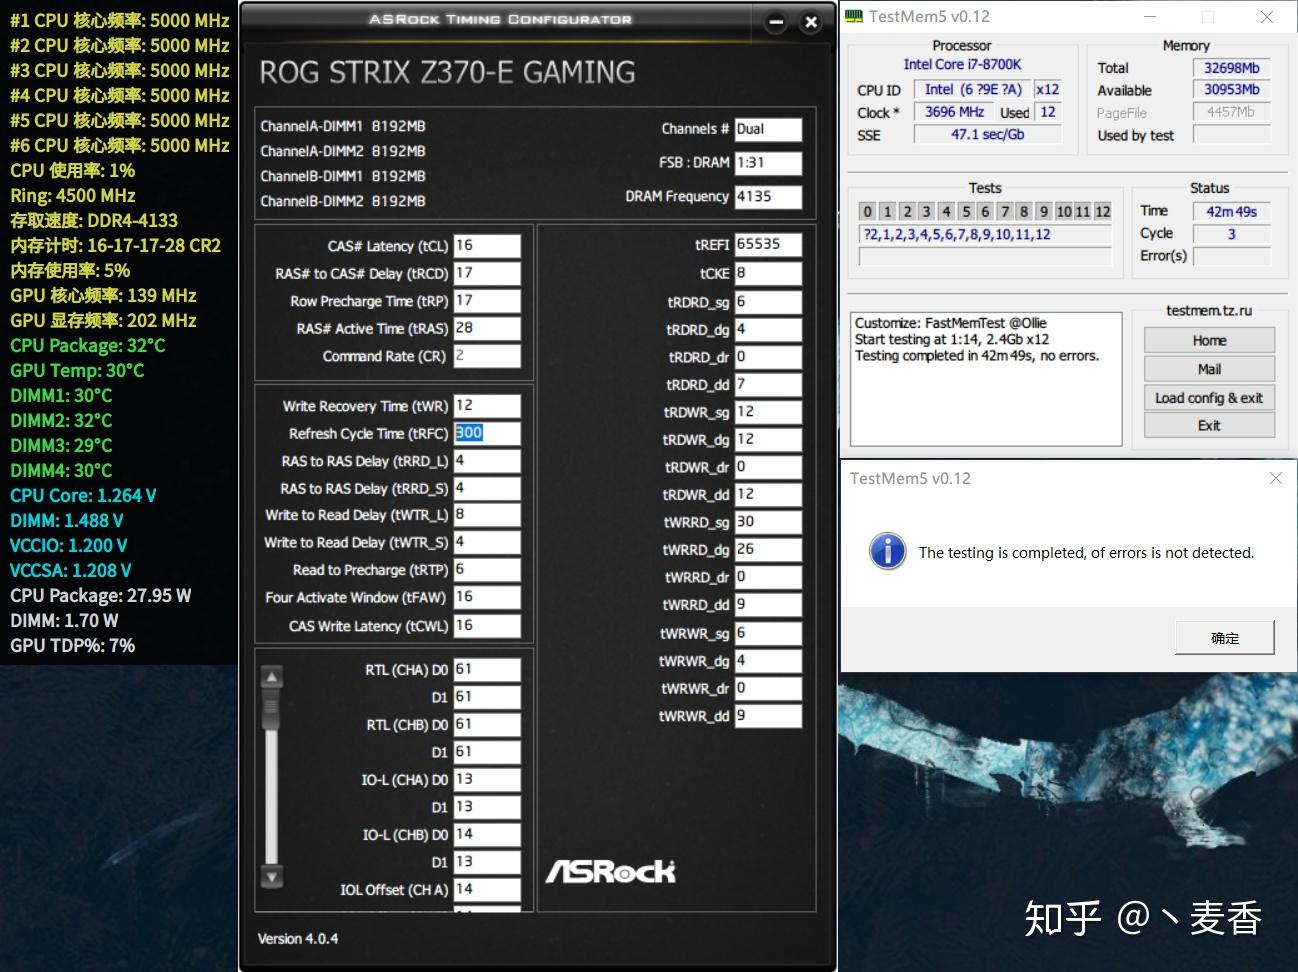Click the blue information icon in dialog
Image resolution: width=1298 pixels, height=972 pixels.
coord(887,551)
